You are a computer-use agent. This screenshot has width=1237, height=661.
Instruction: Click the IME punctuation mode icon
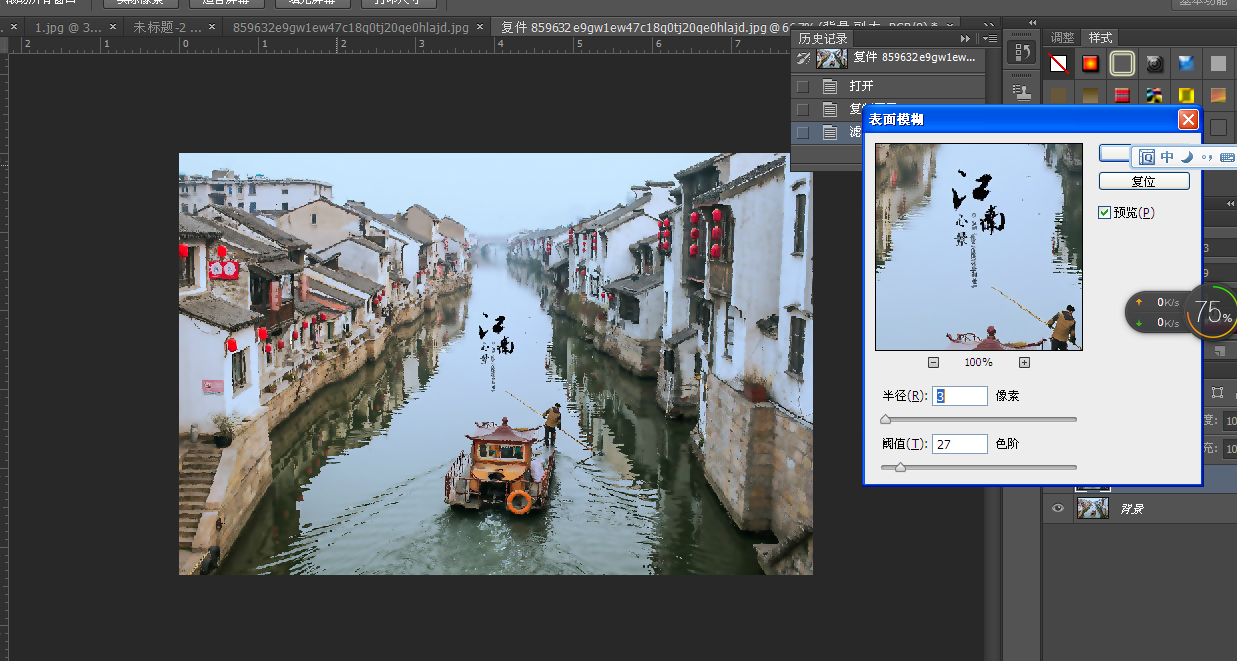coord(1207,157)
